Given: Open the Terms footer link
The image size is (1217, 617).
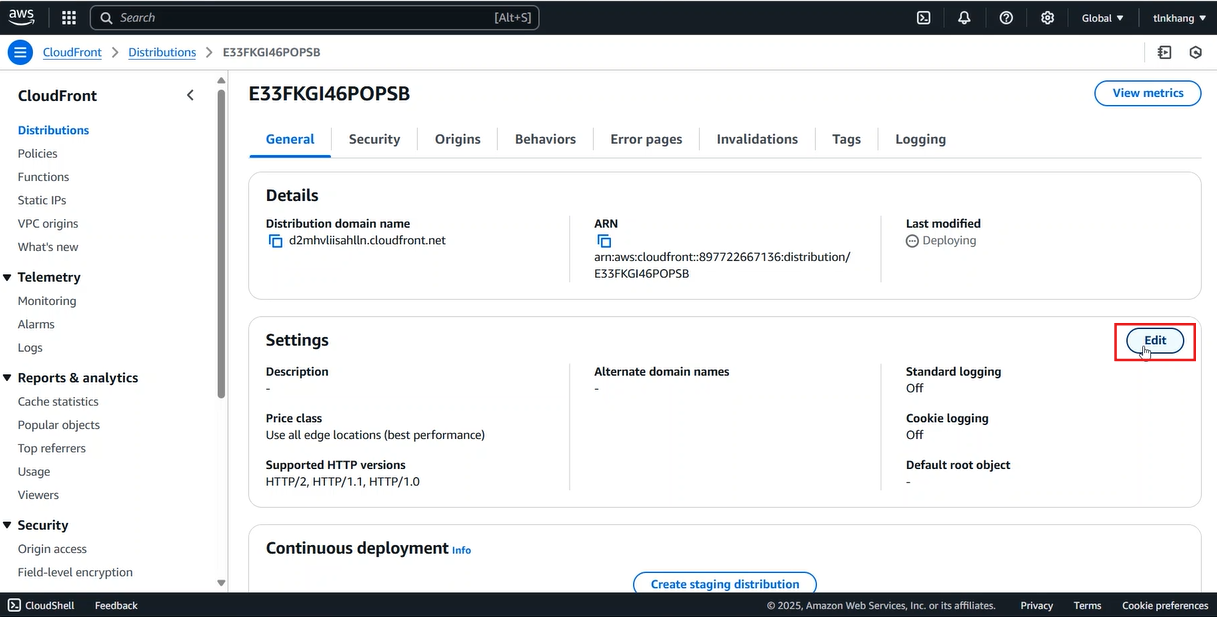Looking at the screenshot, I should [x=1087, y=605].
